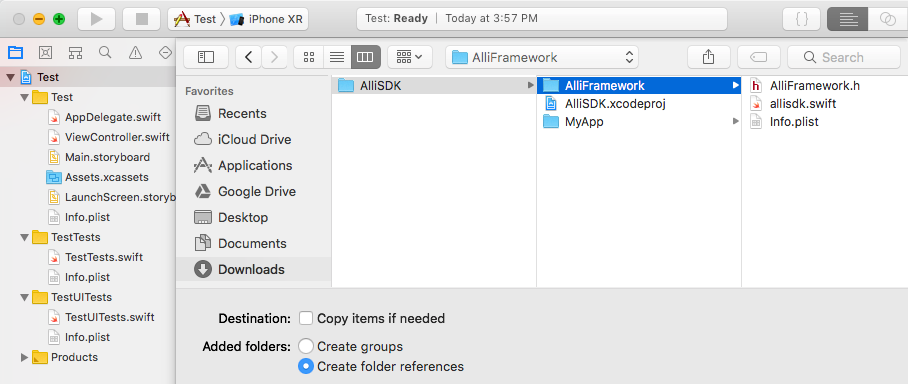Image resolution: width=908 pixels, height=384 pixels.
Task: Open the source control navigator icon
Action: coord(45,53)
